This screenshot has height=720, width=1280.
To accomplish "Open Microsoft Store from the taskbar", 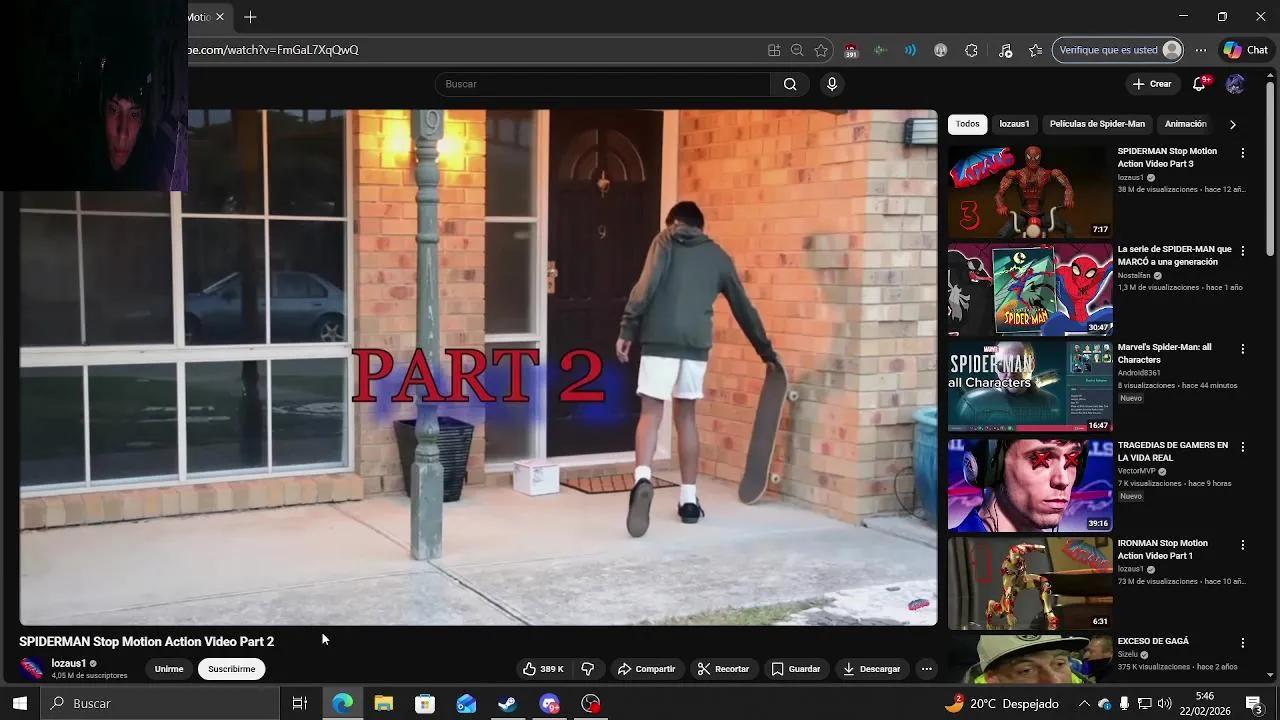I will [425, 704].
